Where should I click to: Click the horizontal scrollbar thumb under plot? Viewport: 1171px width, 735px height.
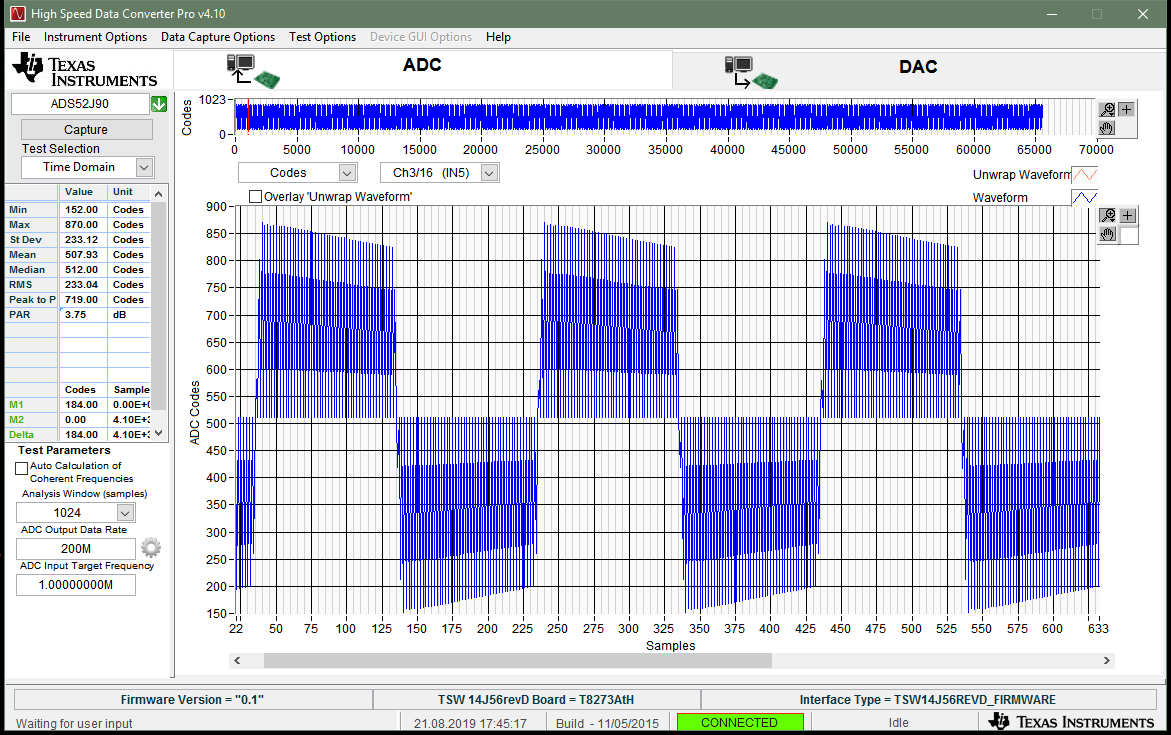coord(518,660)
